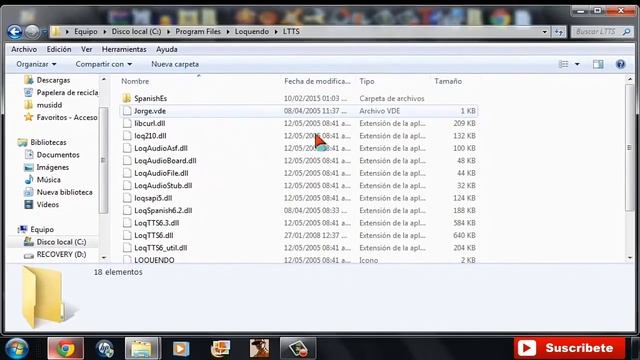The width and height of the screenshot is (640, 360).
Task: Open the Música library
Action: pos(48,180)
